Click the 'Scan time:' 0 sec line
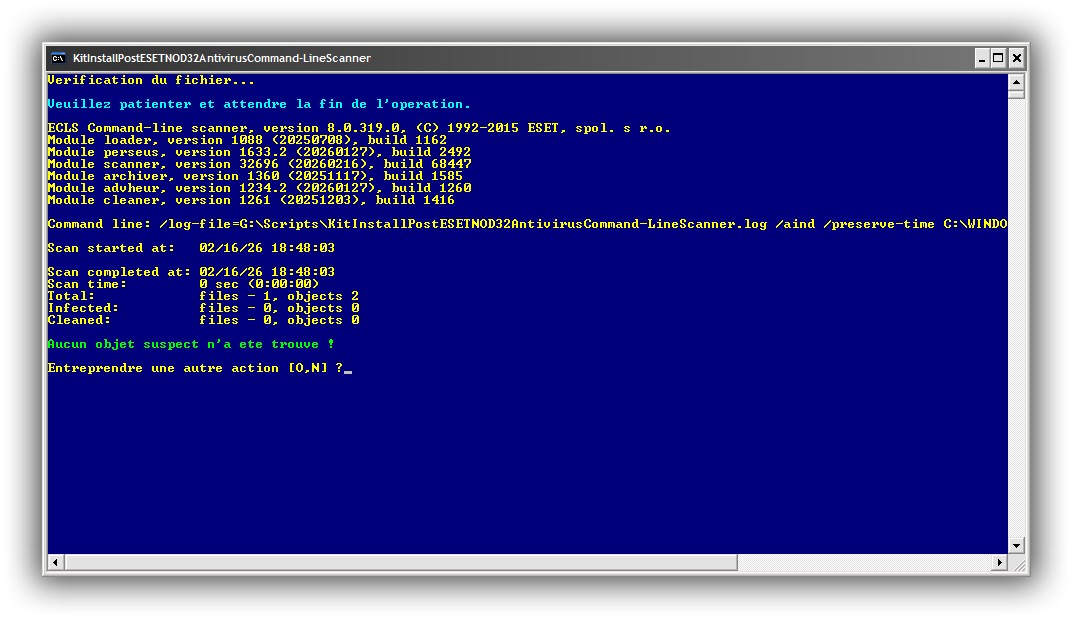The width and height of the screenshot is (1073, 619). (x=183, y=284)
